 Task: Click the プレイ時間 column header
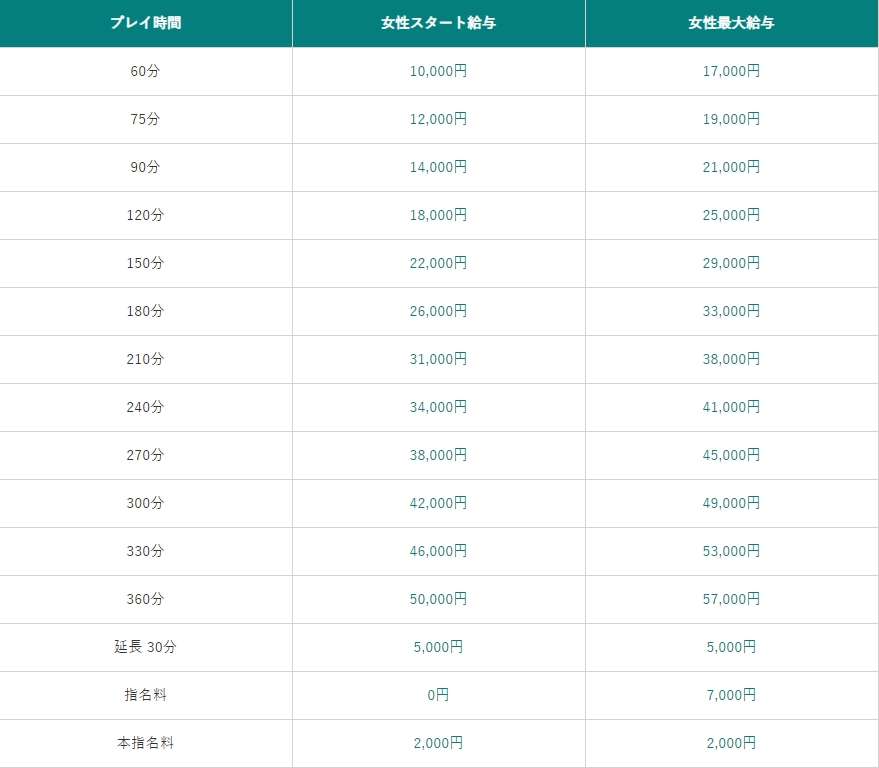pos(146,23)
